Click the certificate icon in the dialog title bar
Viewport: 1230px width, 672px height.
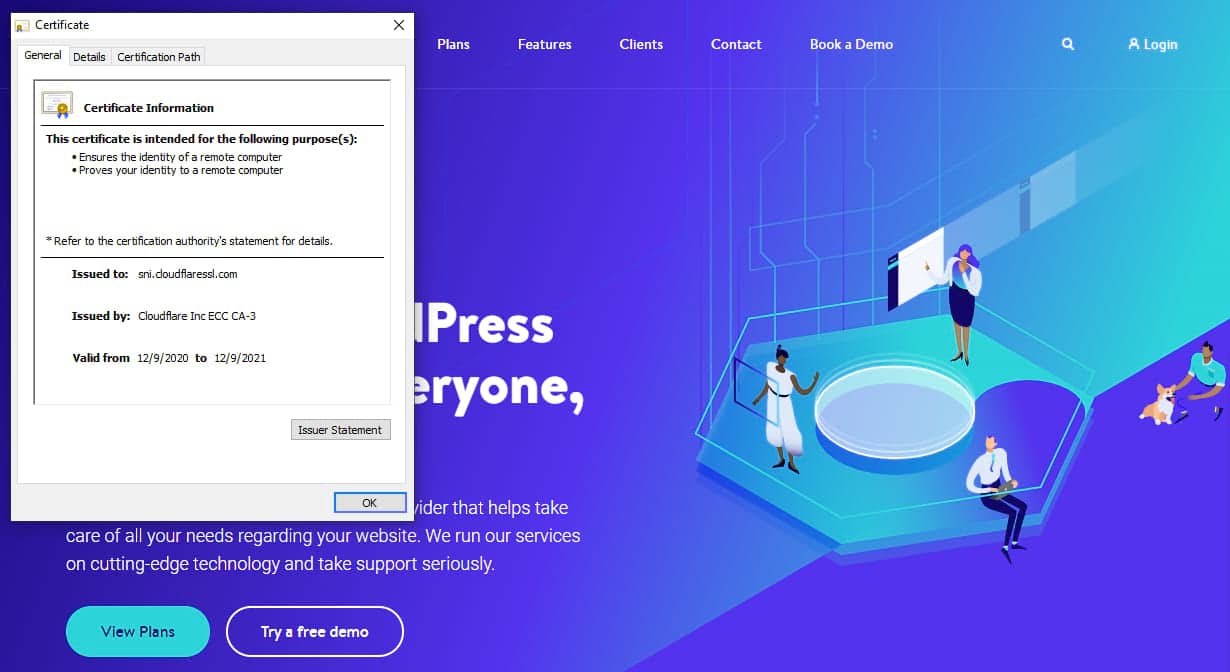click(22, 24)
